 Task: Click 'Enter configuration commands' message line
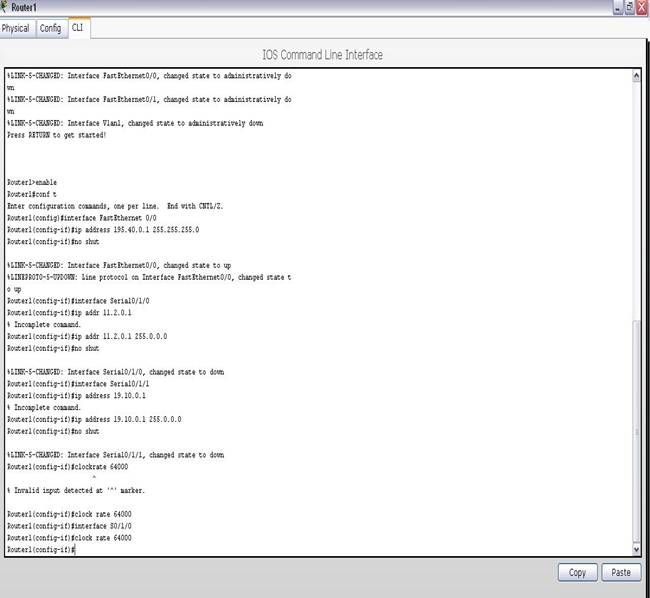(x=115, y=206)
